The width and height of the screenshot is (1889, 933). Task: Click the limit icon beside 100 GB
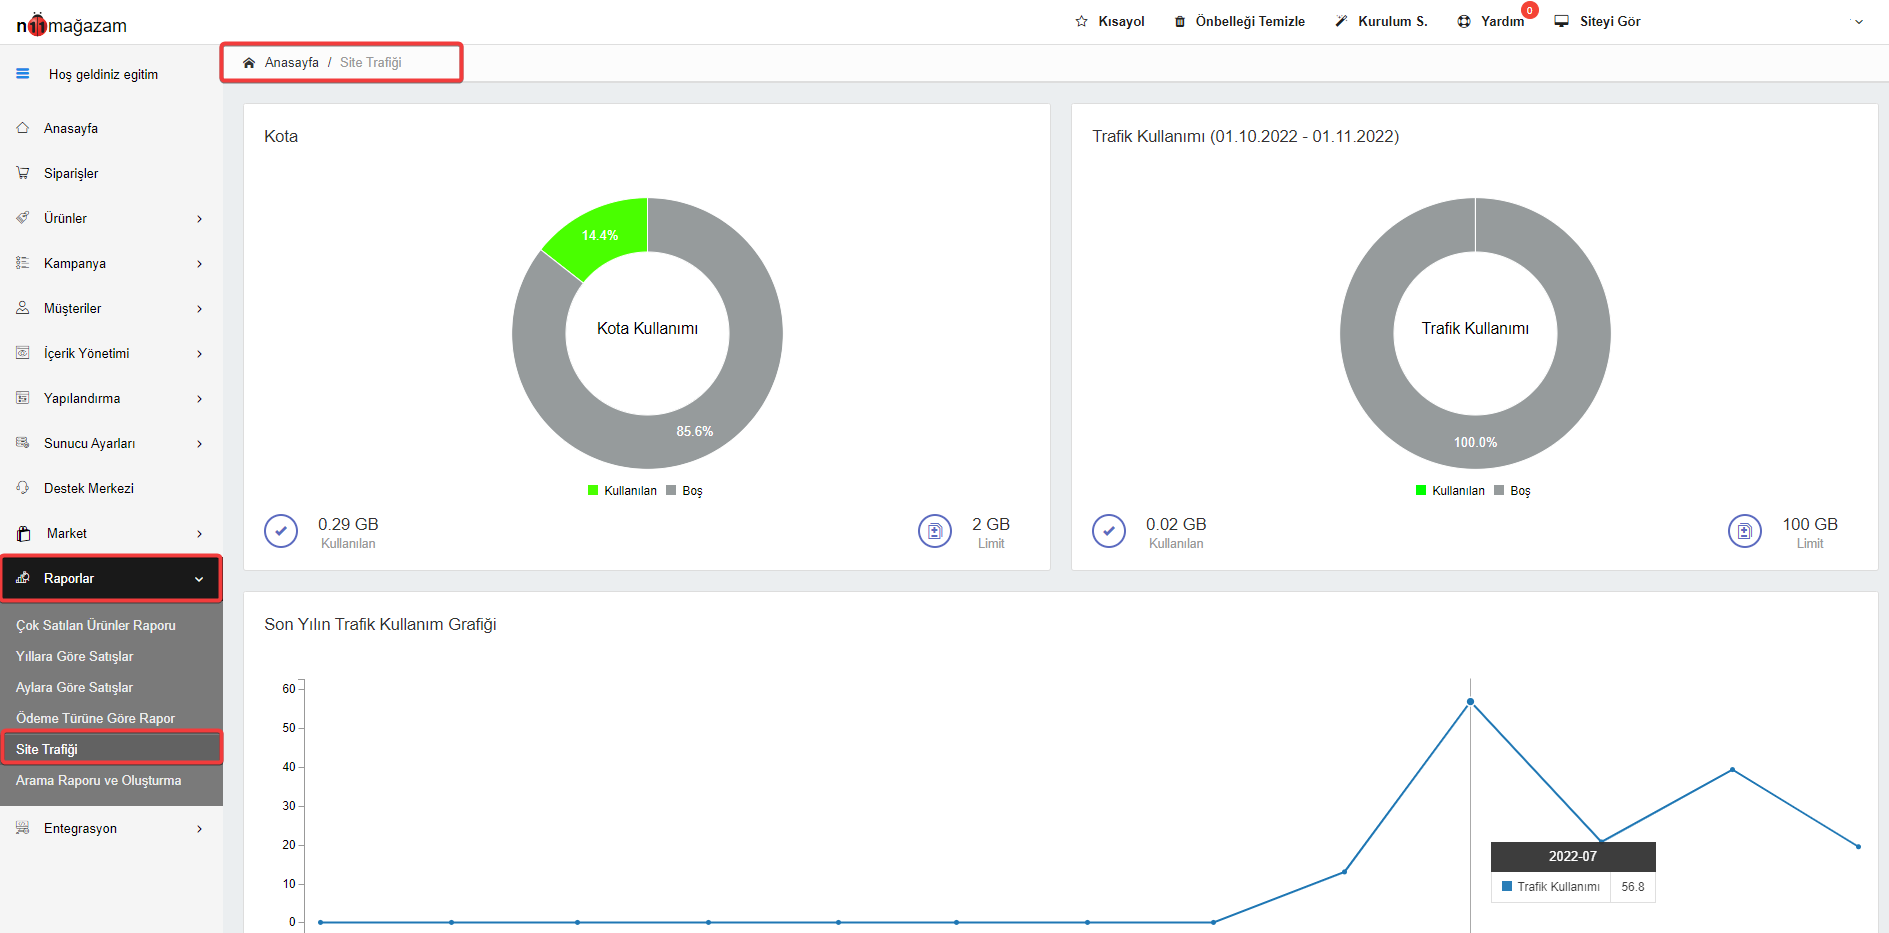(1745, 531)
